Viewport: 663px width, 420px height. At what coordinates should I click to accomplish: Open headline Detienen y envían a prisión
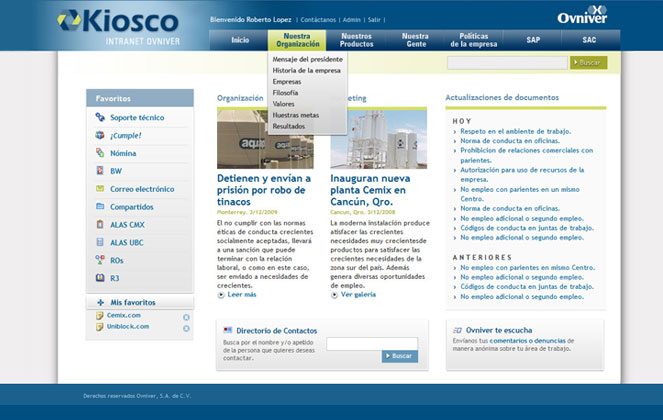[x=264, y=190]
